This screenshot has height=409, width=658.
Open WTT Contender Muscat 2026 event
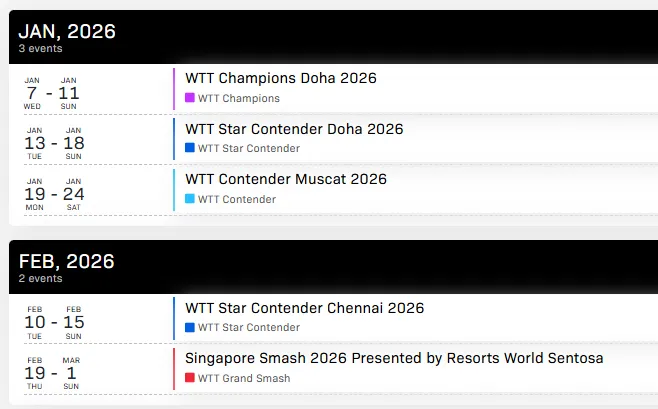pyautogui.click(x=286, y=179)
